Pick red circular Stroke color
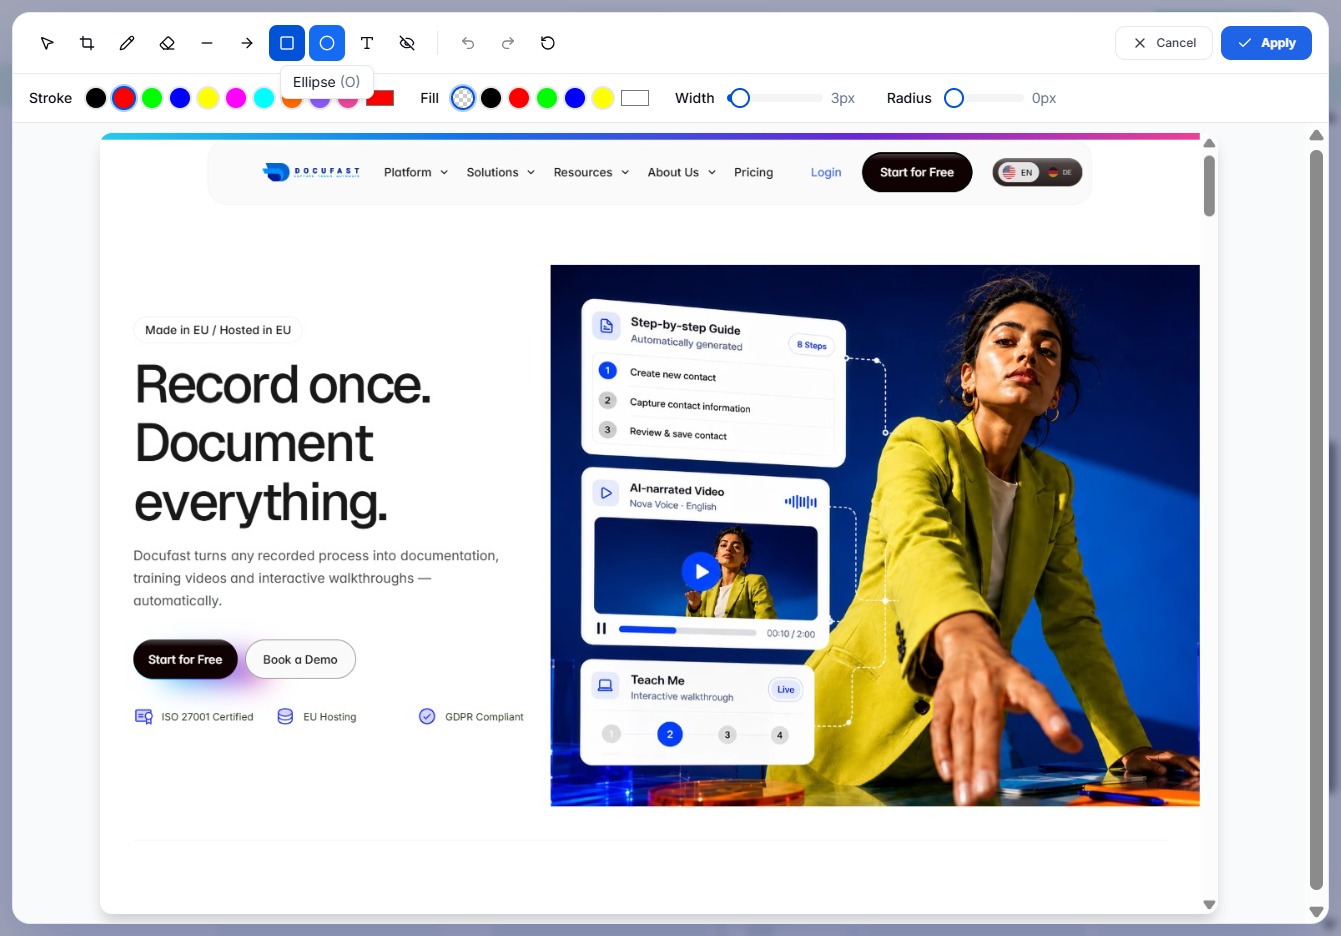This screenshot has width=1341, height=936. click(x=124, y=98)
